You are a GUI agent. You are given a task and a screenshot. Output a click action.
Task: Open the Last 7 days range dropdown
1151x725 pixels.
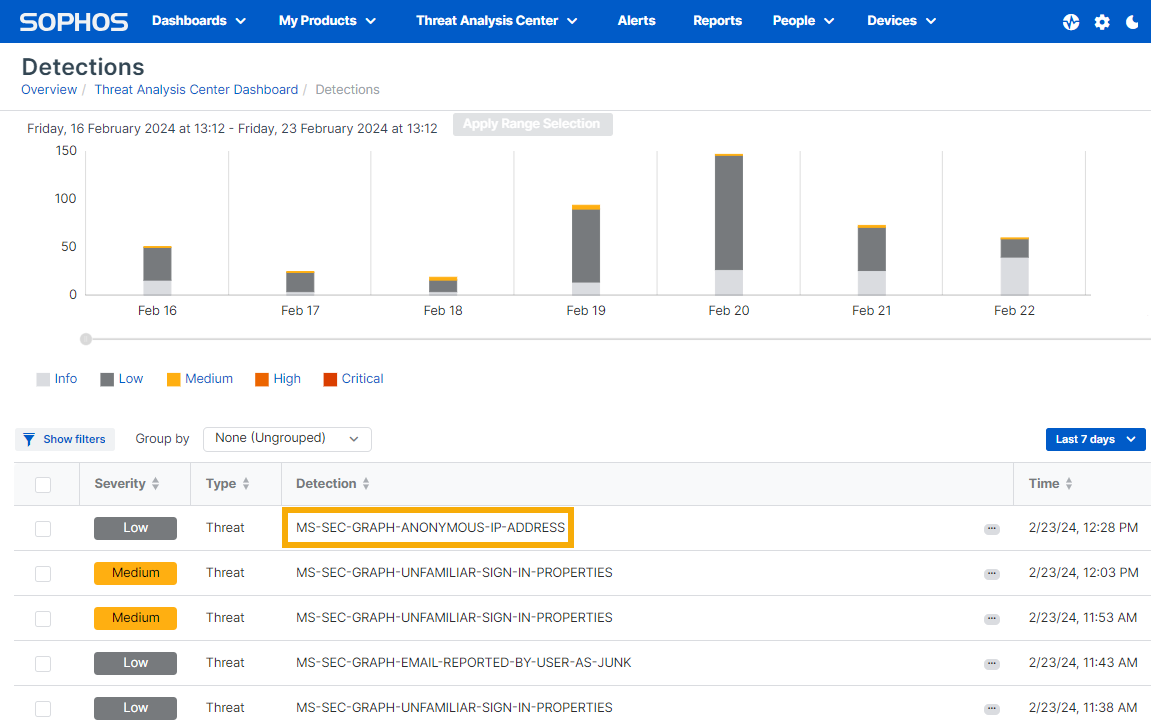[x=1095, y=440]
